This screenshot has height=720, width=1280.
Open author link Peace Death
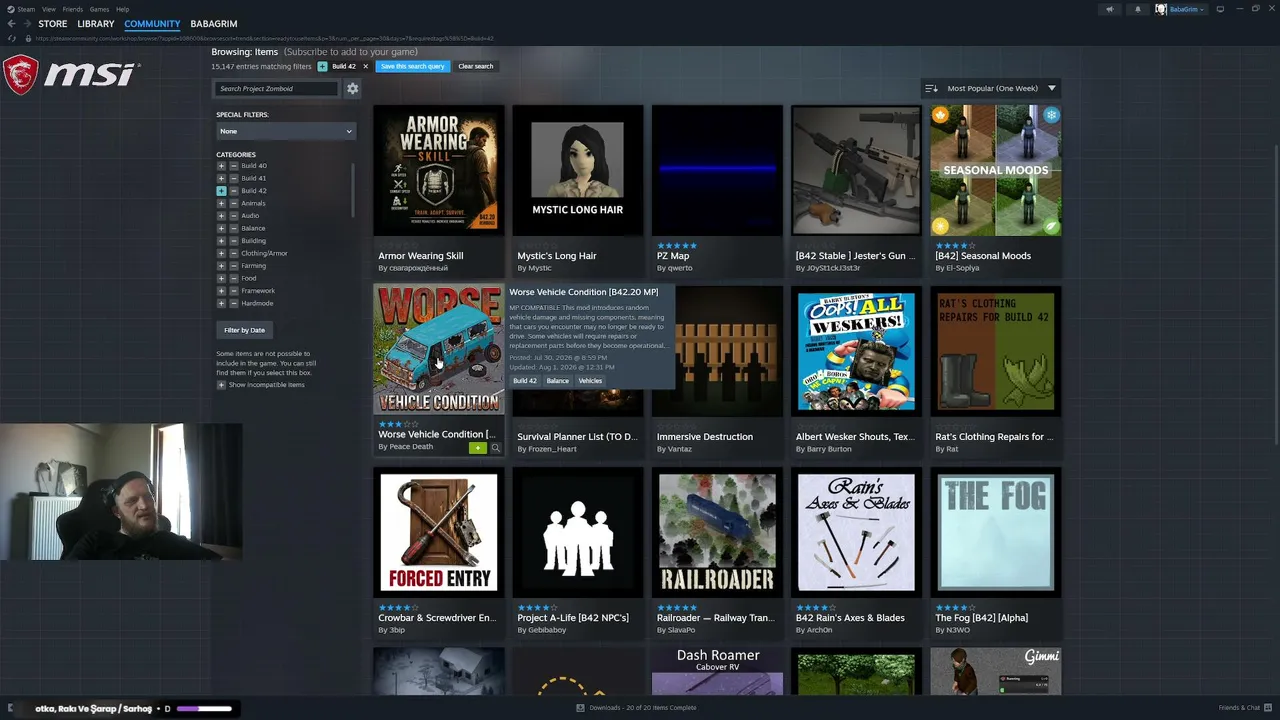(x=411, y=447)
